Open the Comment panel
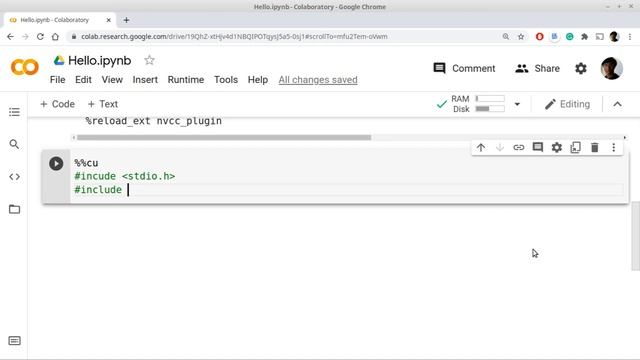Image resolution: width=640 pixels, height=360 pixels. (464, 68)
